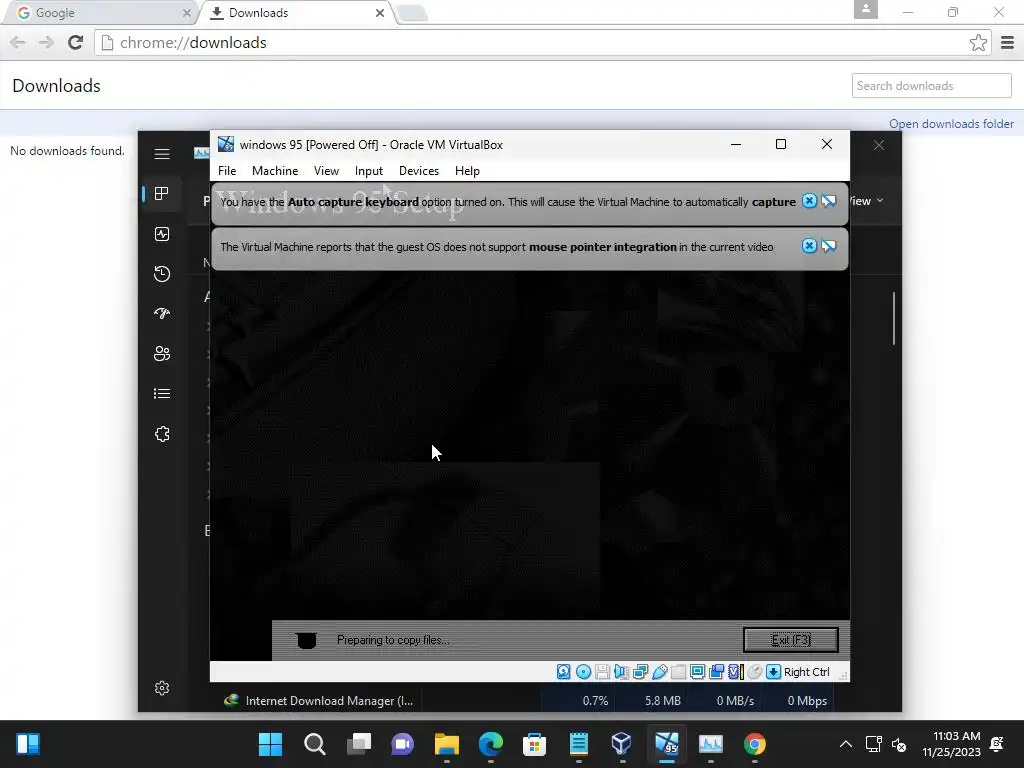
Task: Open Task View from the taskbar
Action: point(359,744)
